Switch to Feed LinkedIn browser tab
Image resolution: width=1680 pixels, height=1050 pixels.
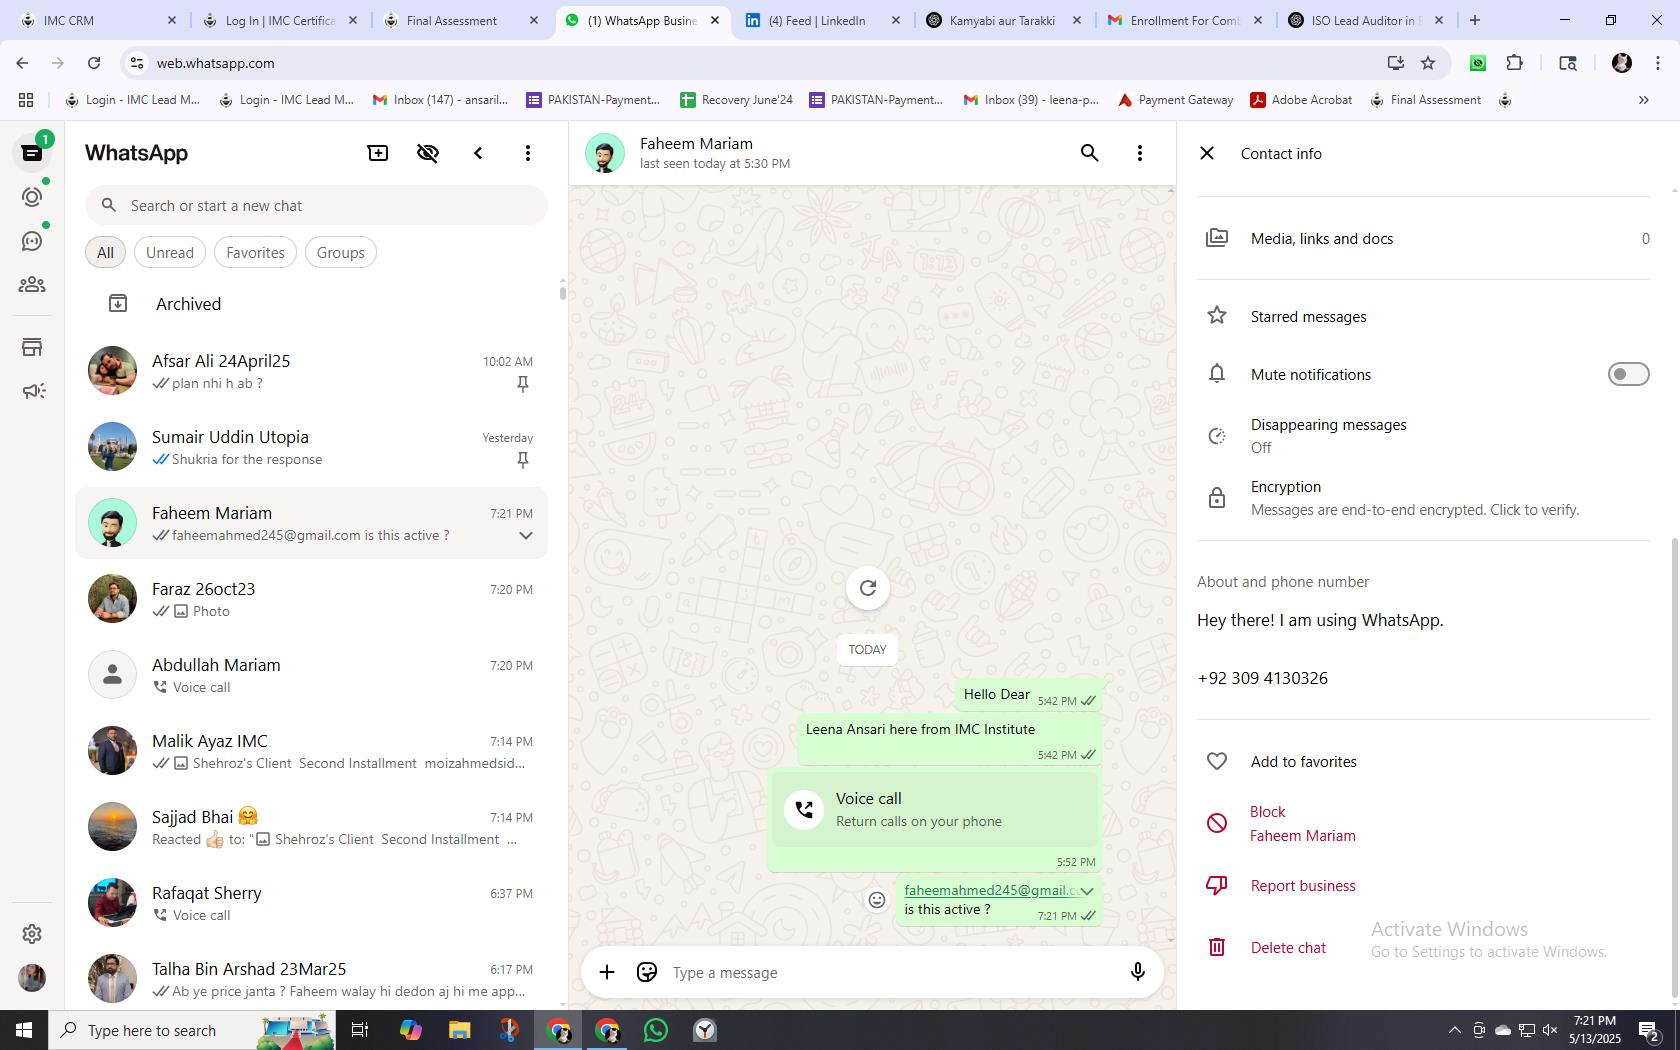point(824,20)
